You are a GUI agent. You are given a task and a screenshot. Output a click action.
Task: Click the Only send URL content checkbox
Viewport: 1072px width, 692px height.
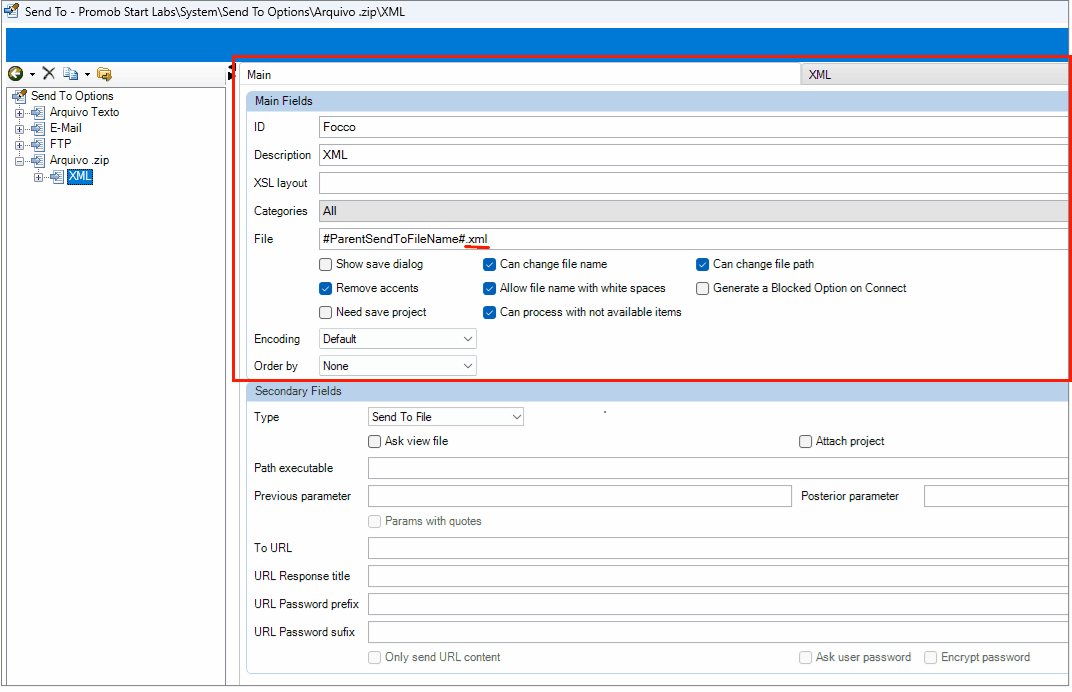coord(375,658)
